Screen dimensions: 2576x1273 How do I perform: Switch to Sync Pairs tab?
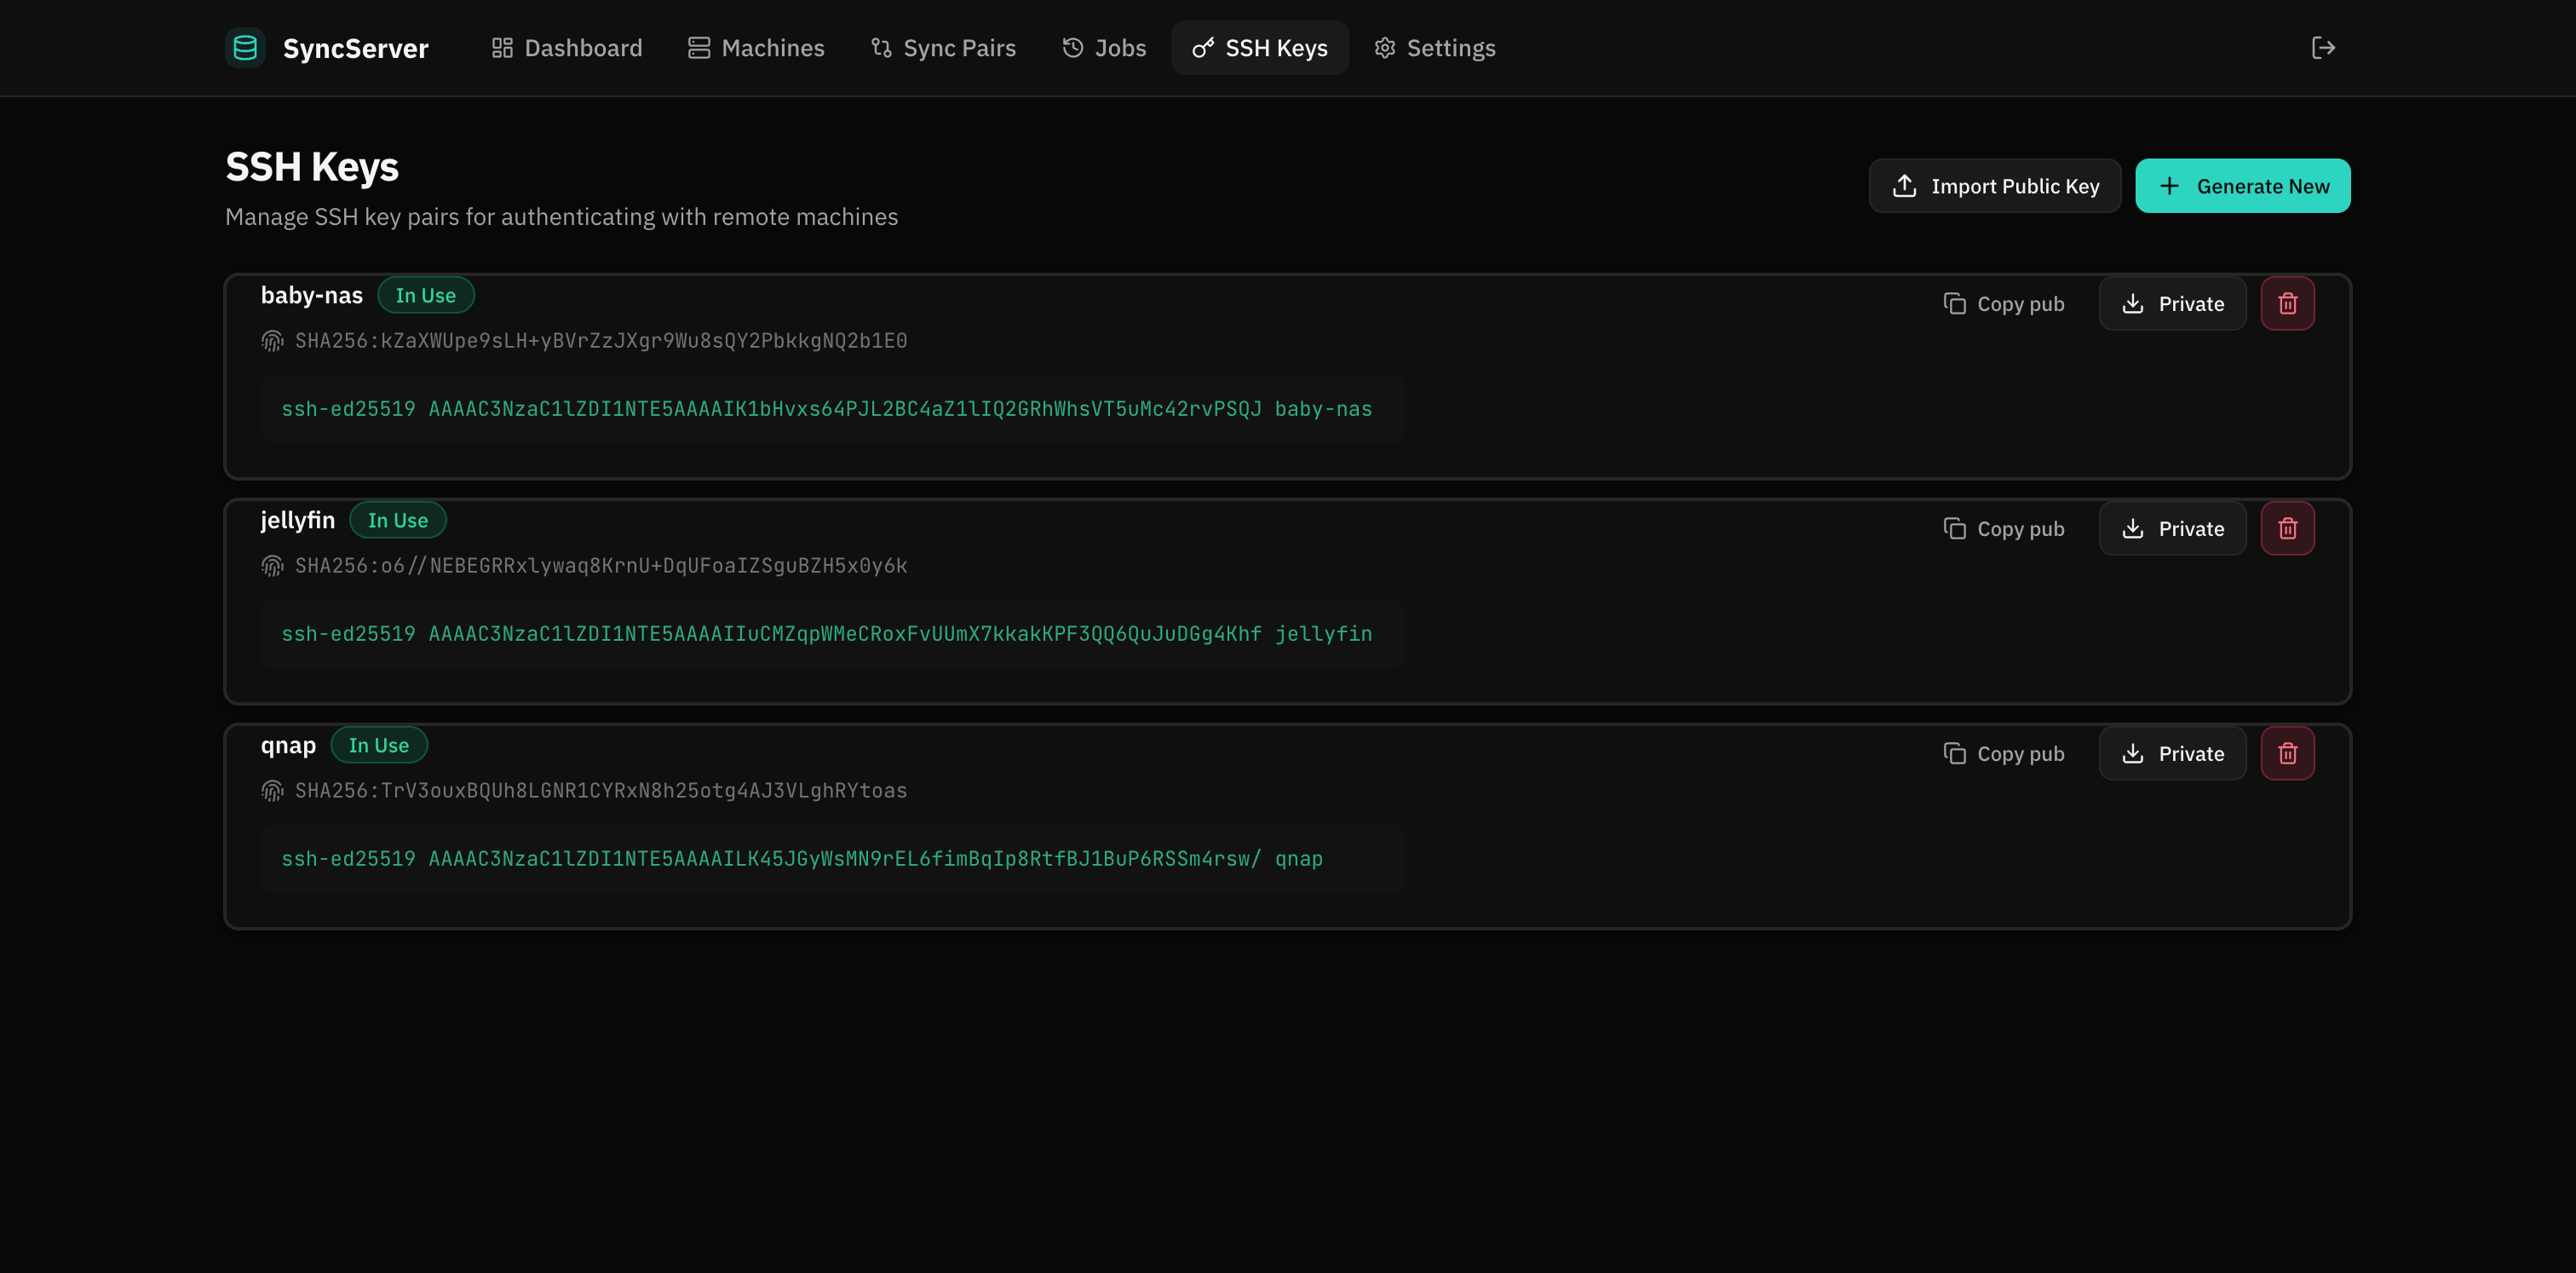click(943, 48)
